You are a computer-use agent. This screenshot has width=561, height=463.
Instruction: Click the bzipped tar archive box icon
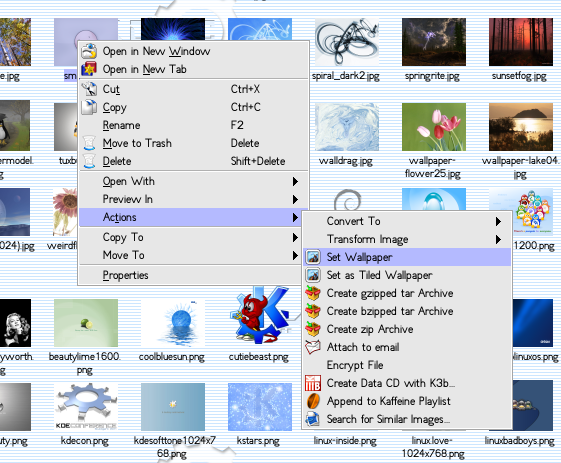[x=313, y=311]
